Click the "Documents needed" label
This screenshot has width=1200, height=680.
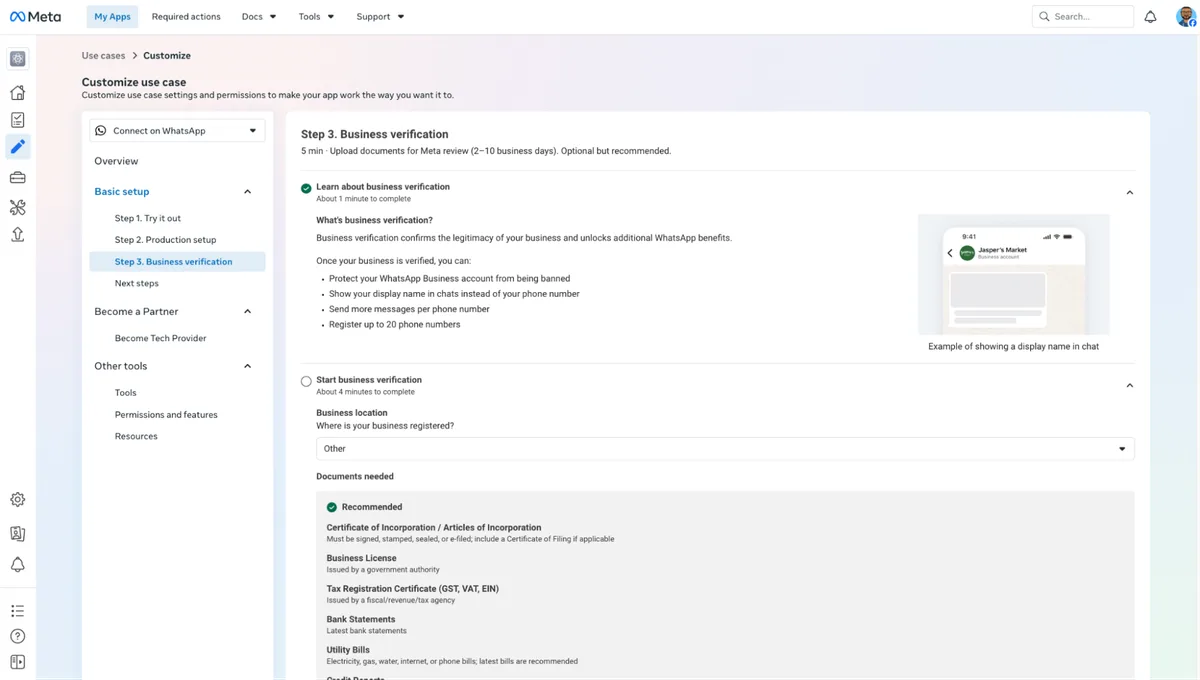pos(355,477)
